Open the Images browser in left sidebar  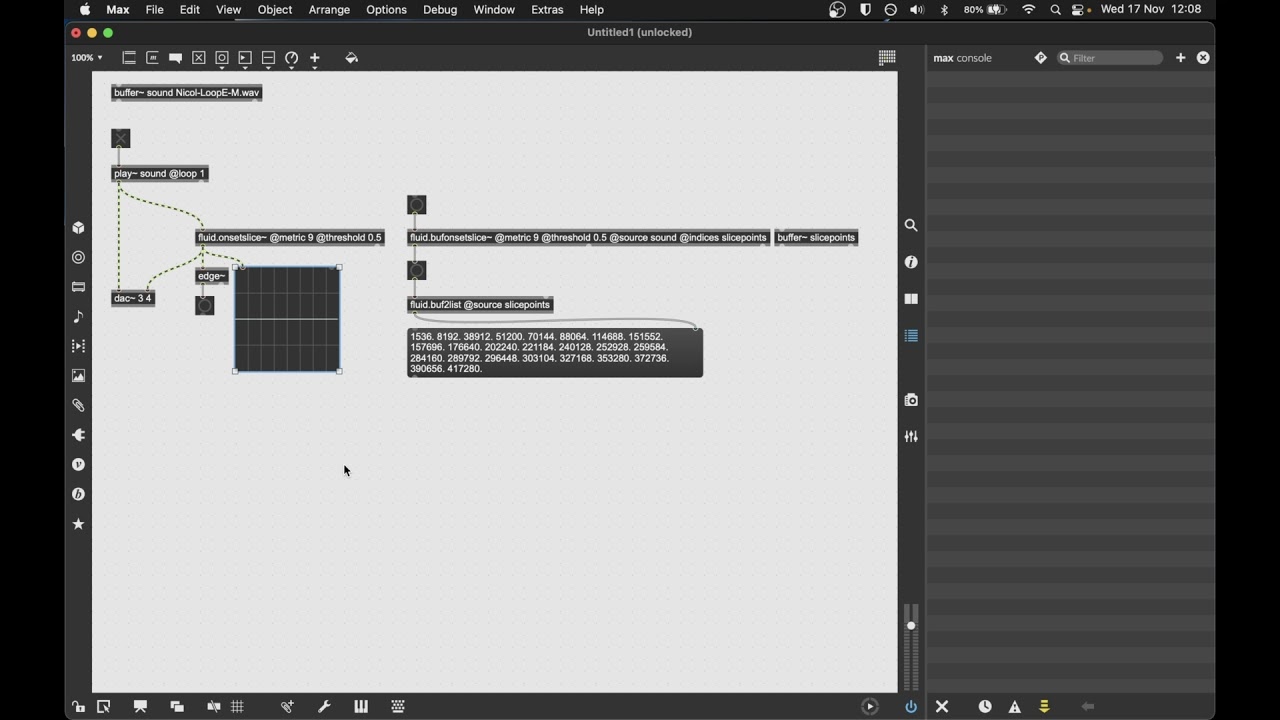coord(79,376)
